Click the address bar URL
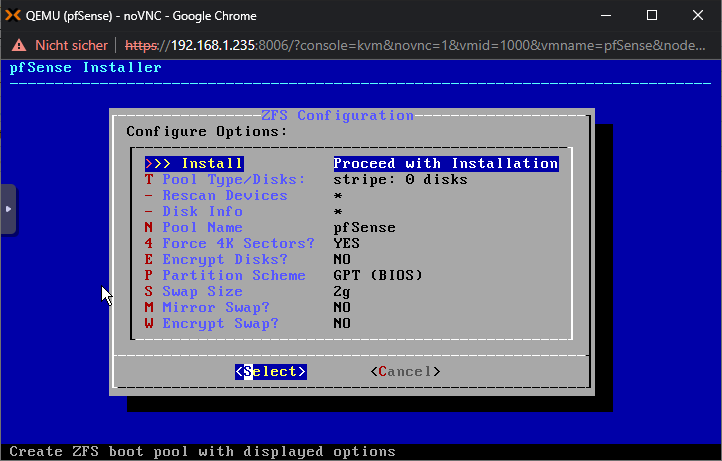This screenshot has height=461, width=722. [414, 45]
